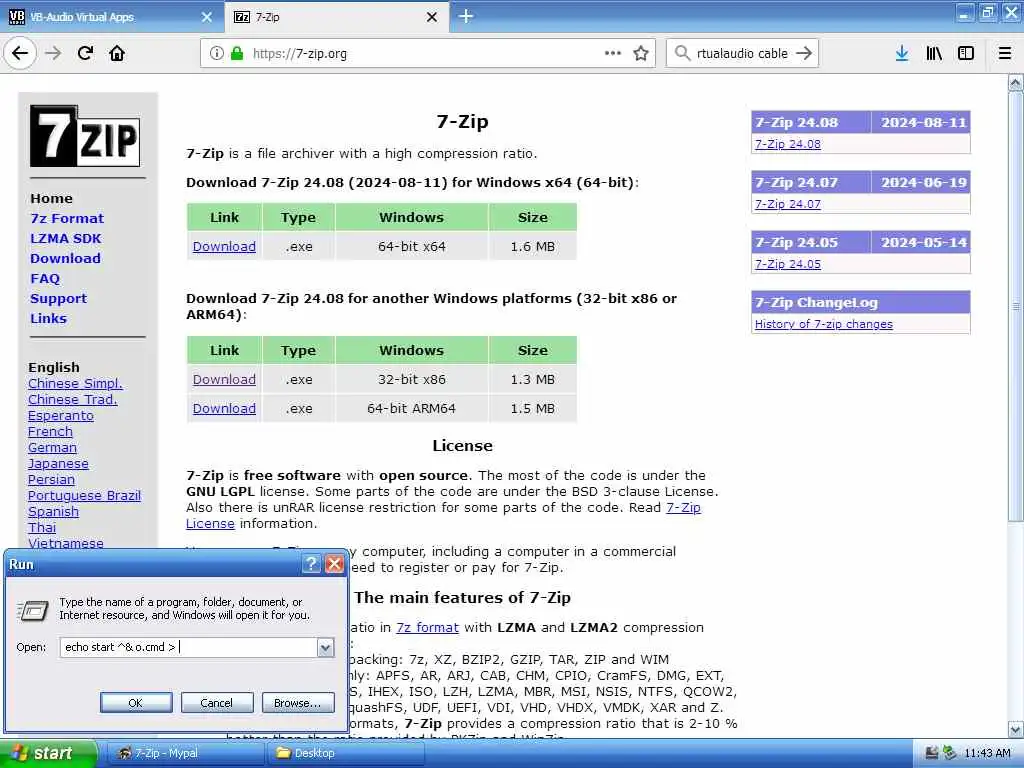Click the Run program icon in dialog
Image resolution: width=1024 pixels, height=768 pixels.
pyautogui.click(x=33, y=610)
